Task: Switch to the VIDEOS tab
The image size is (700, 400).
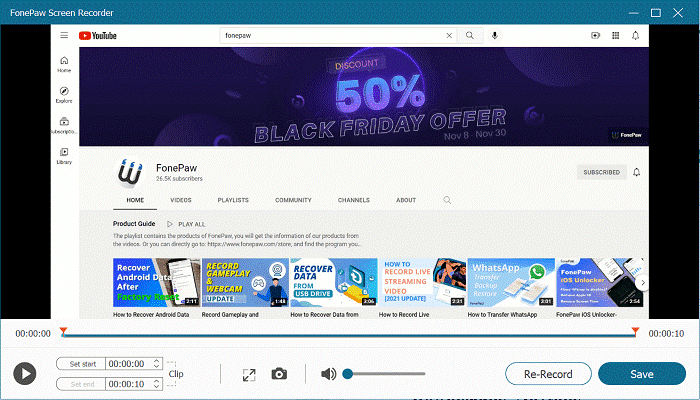Action: 181,200
